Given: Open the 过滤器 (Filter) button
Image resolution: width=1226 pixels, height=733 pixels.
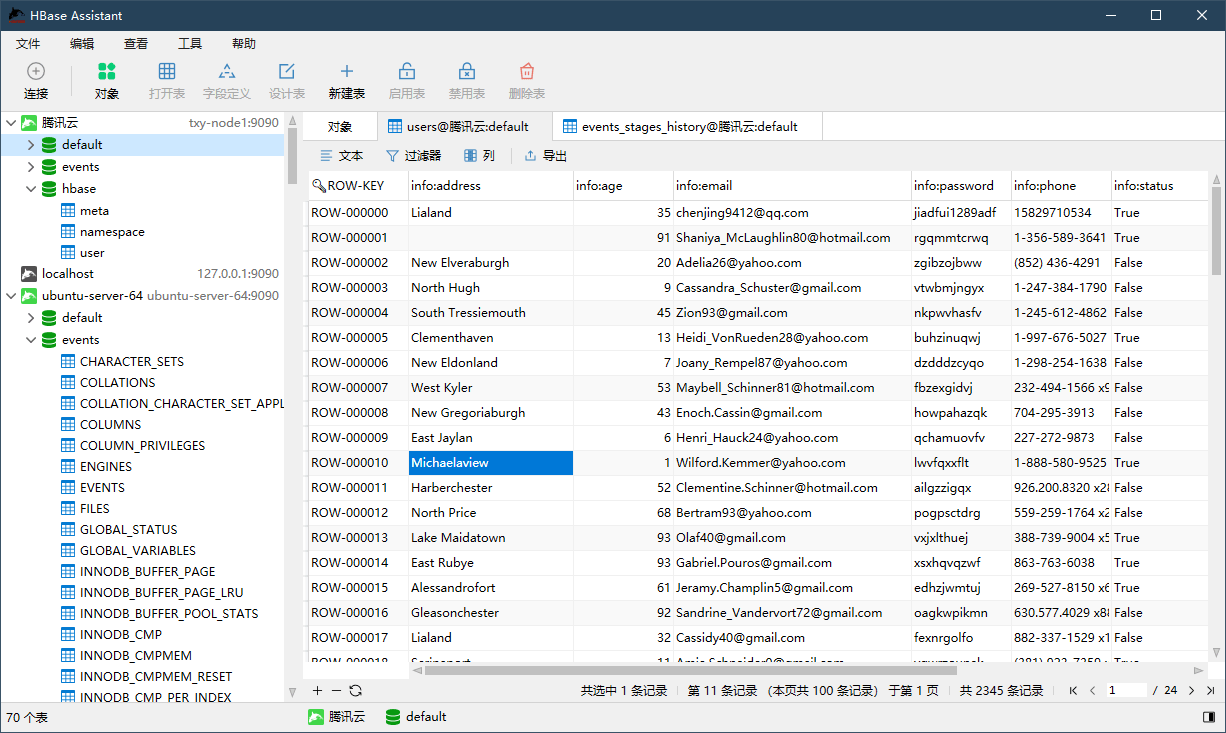Looking at the screenshot, I should coord(414,156).
